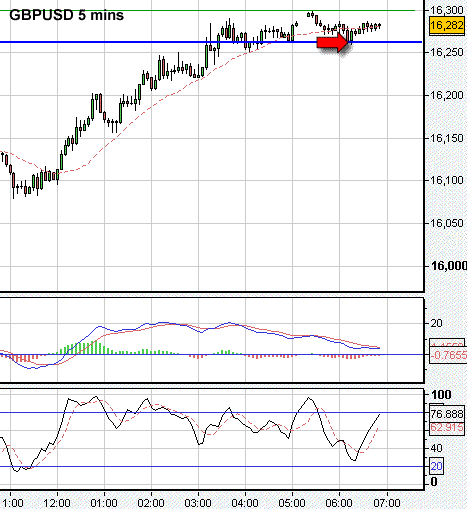
Task: Click the -0.7655 MACD value label
Action: coord(448,355)
